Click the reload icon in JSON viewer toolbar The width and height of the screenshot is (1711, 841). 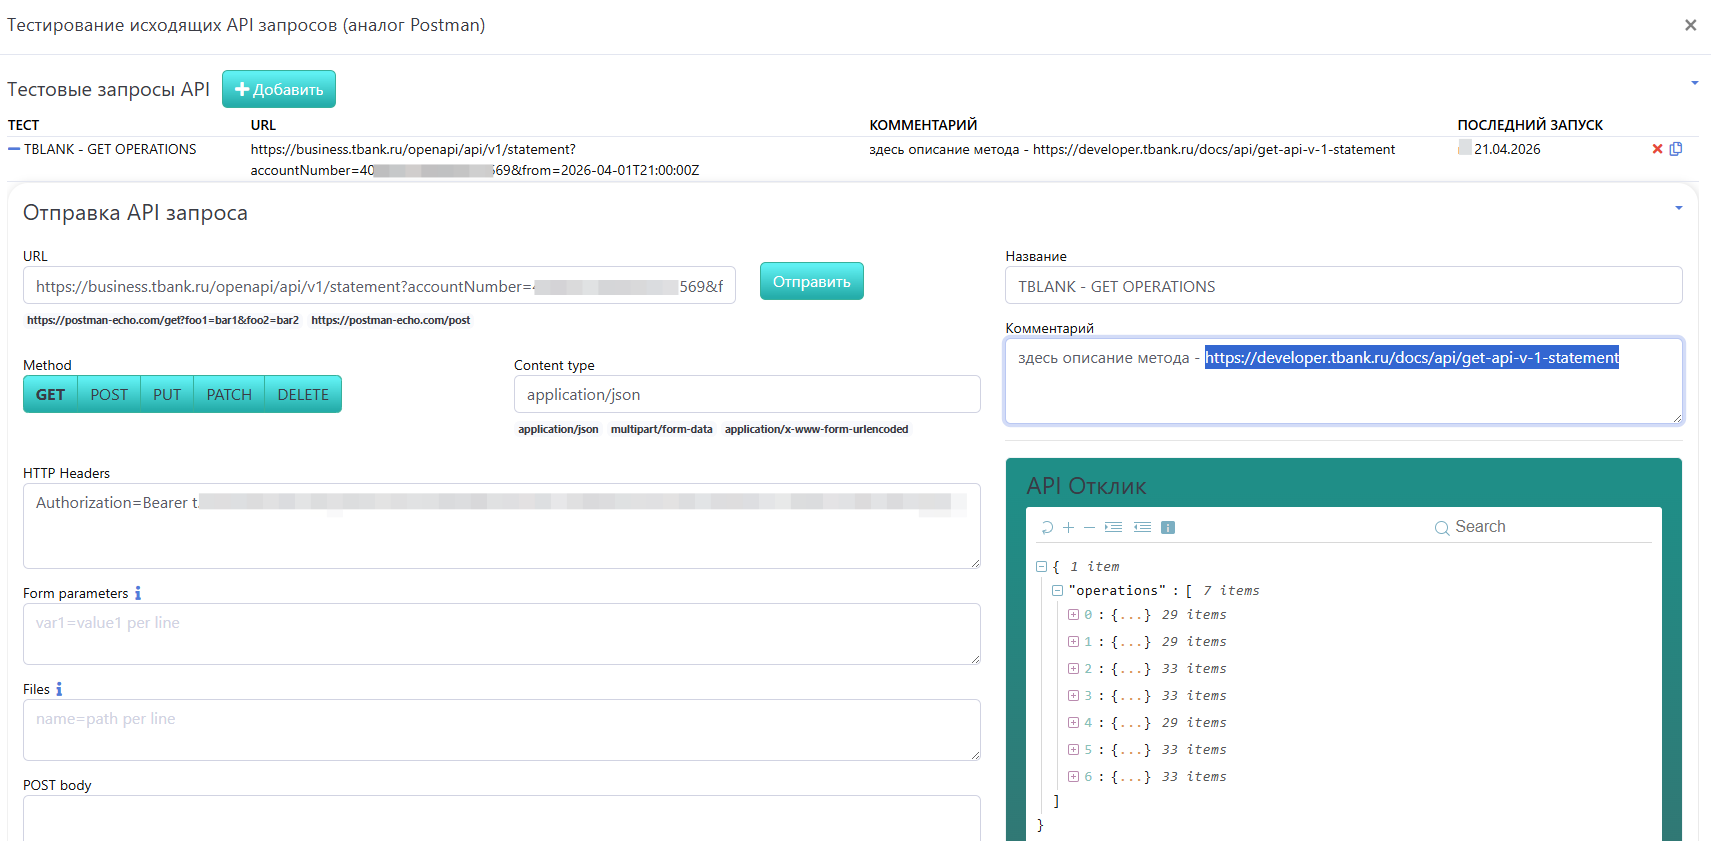pos(1047,528)
